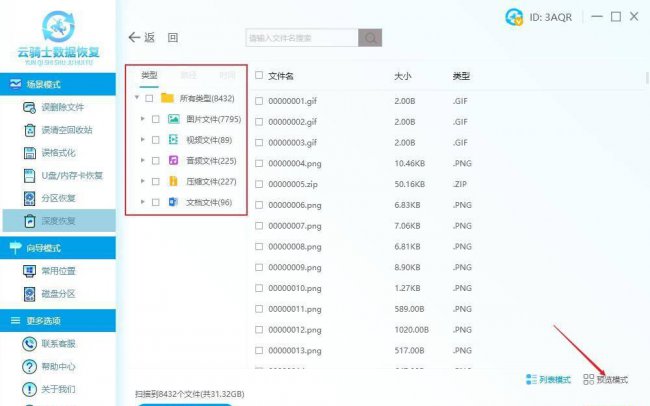The image size is (650, 406).
Task: Click the 1020.00B size cell
Action: [x=412, y=330]
